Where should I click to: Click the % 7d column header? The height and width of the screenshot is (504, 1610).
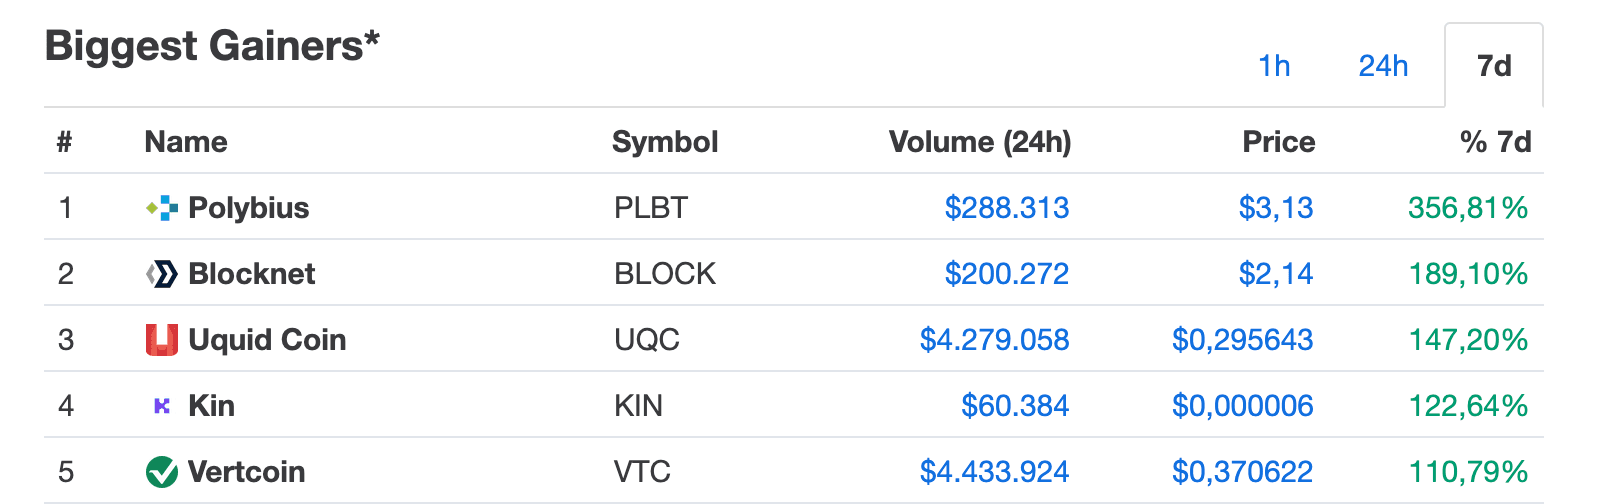(x=1495, y=142)
